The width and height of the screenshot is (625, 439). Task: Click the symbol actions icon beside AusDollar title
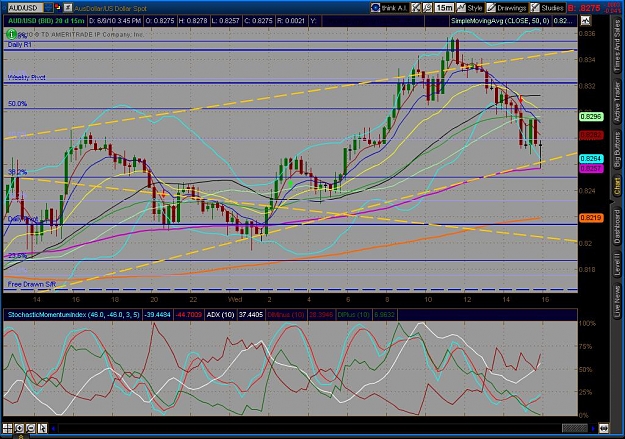68,8
